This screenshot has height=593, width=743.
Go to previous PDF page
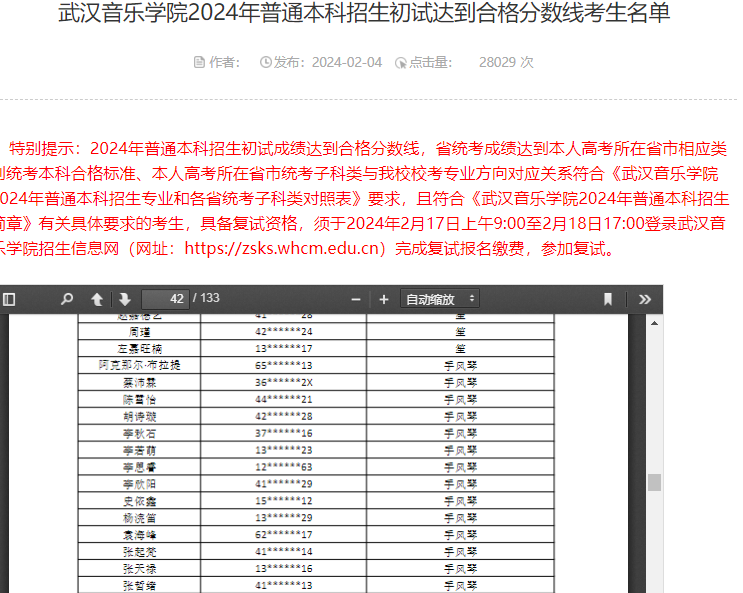[97, 299]
